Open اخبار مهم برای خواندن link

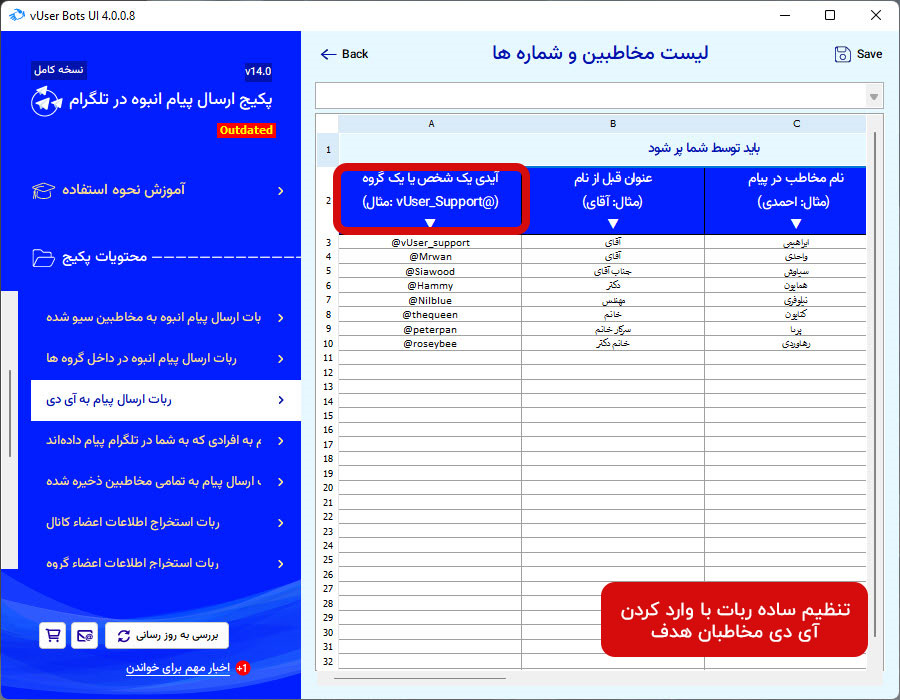[x=177, y=668]
